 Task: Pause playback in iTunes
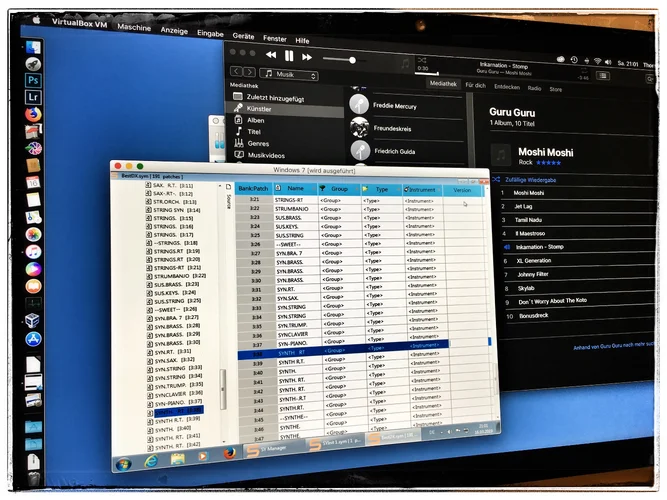(289, 56)
